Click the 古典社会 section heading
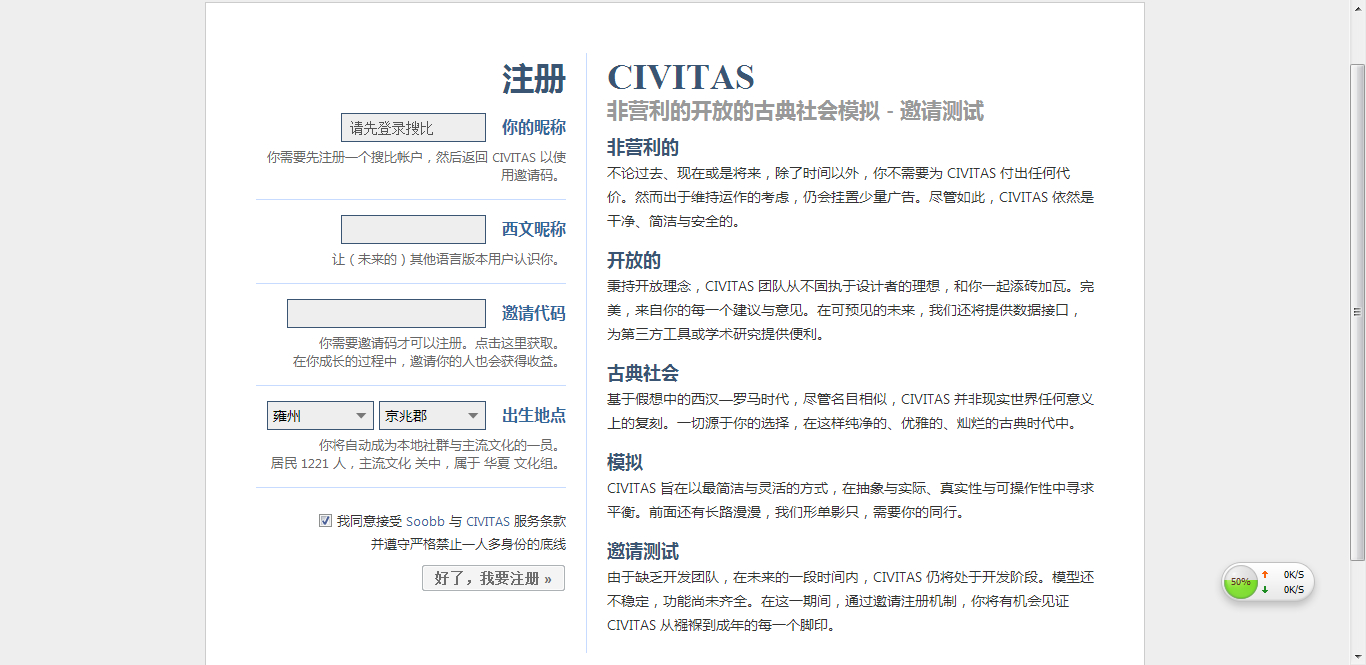The width and height of the screenshot is (1366, 665). (643, 374)
